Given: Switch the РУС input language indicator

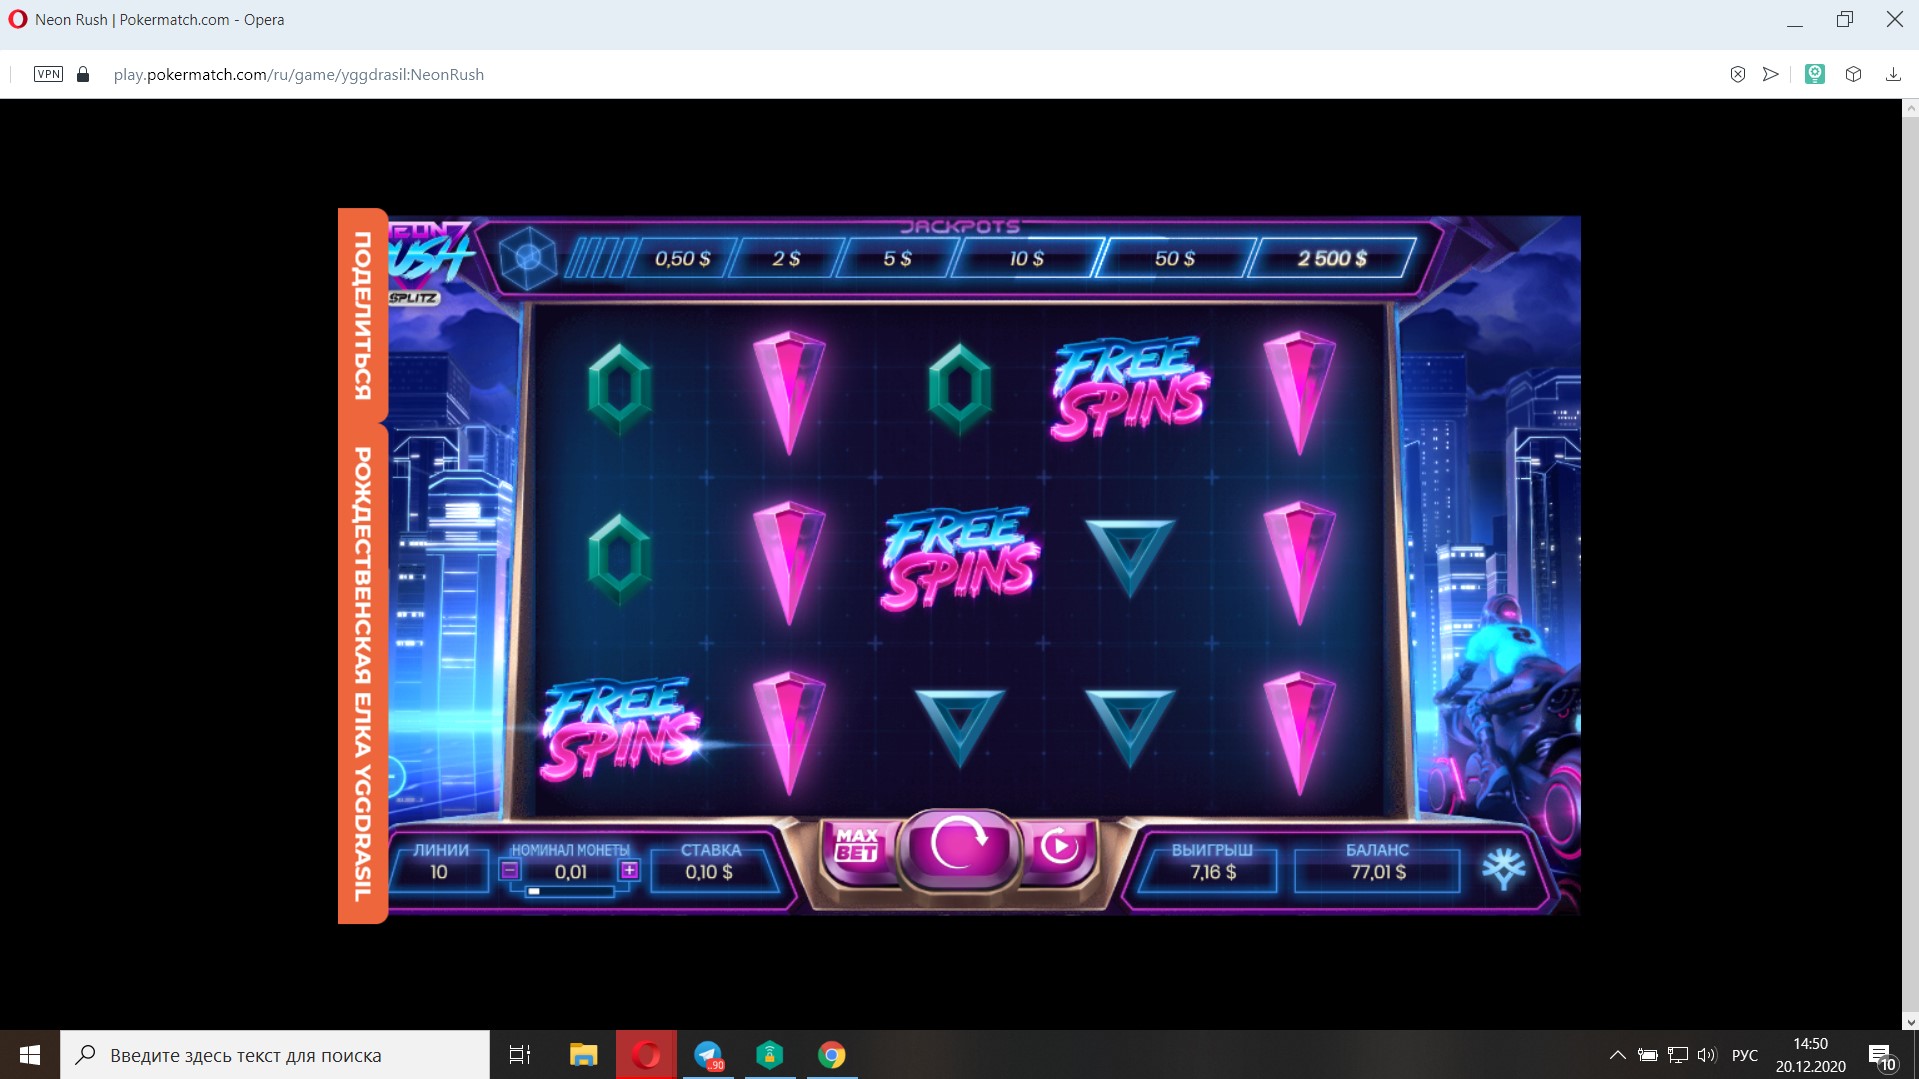Looking at the screenshot, I should pos(1745,1055).
